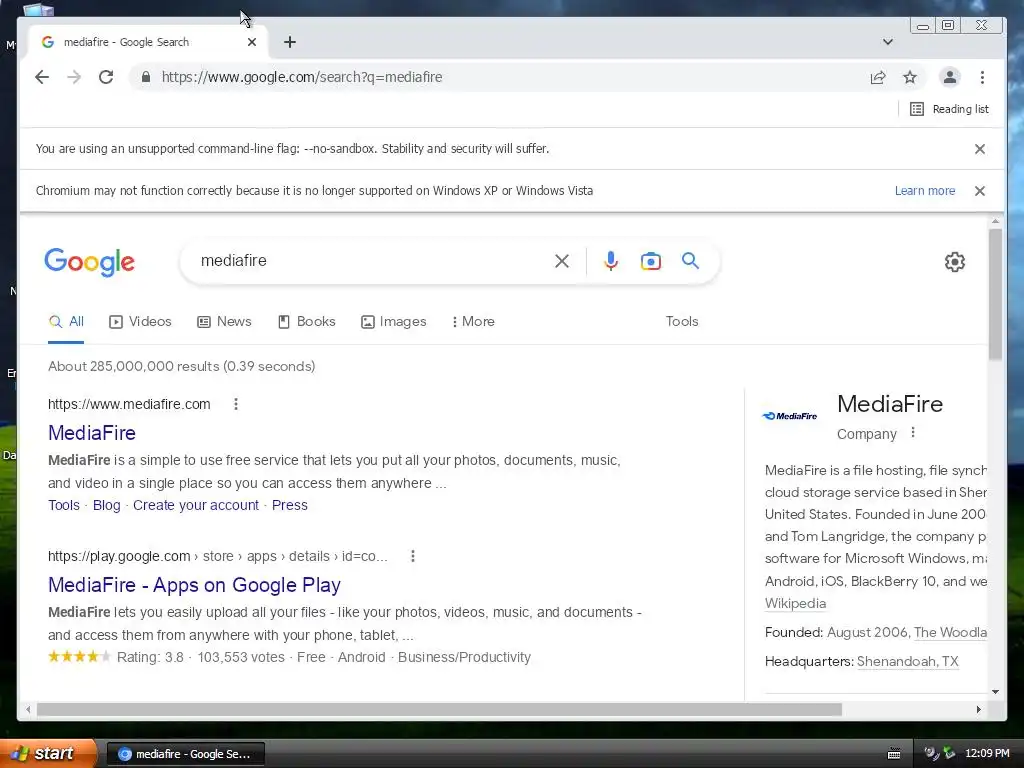The height and width of the screenshot is (768, 1024).
Task: Open the Shenandoah, TX headquarters link
Action: click(908, 662)
